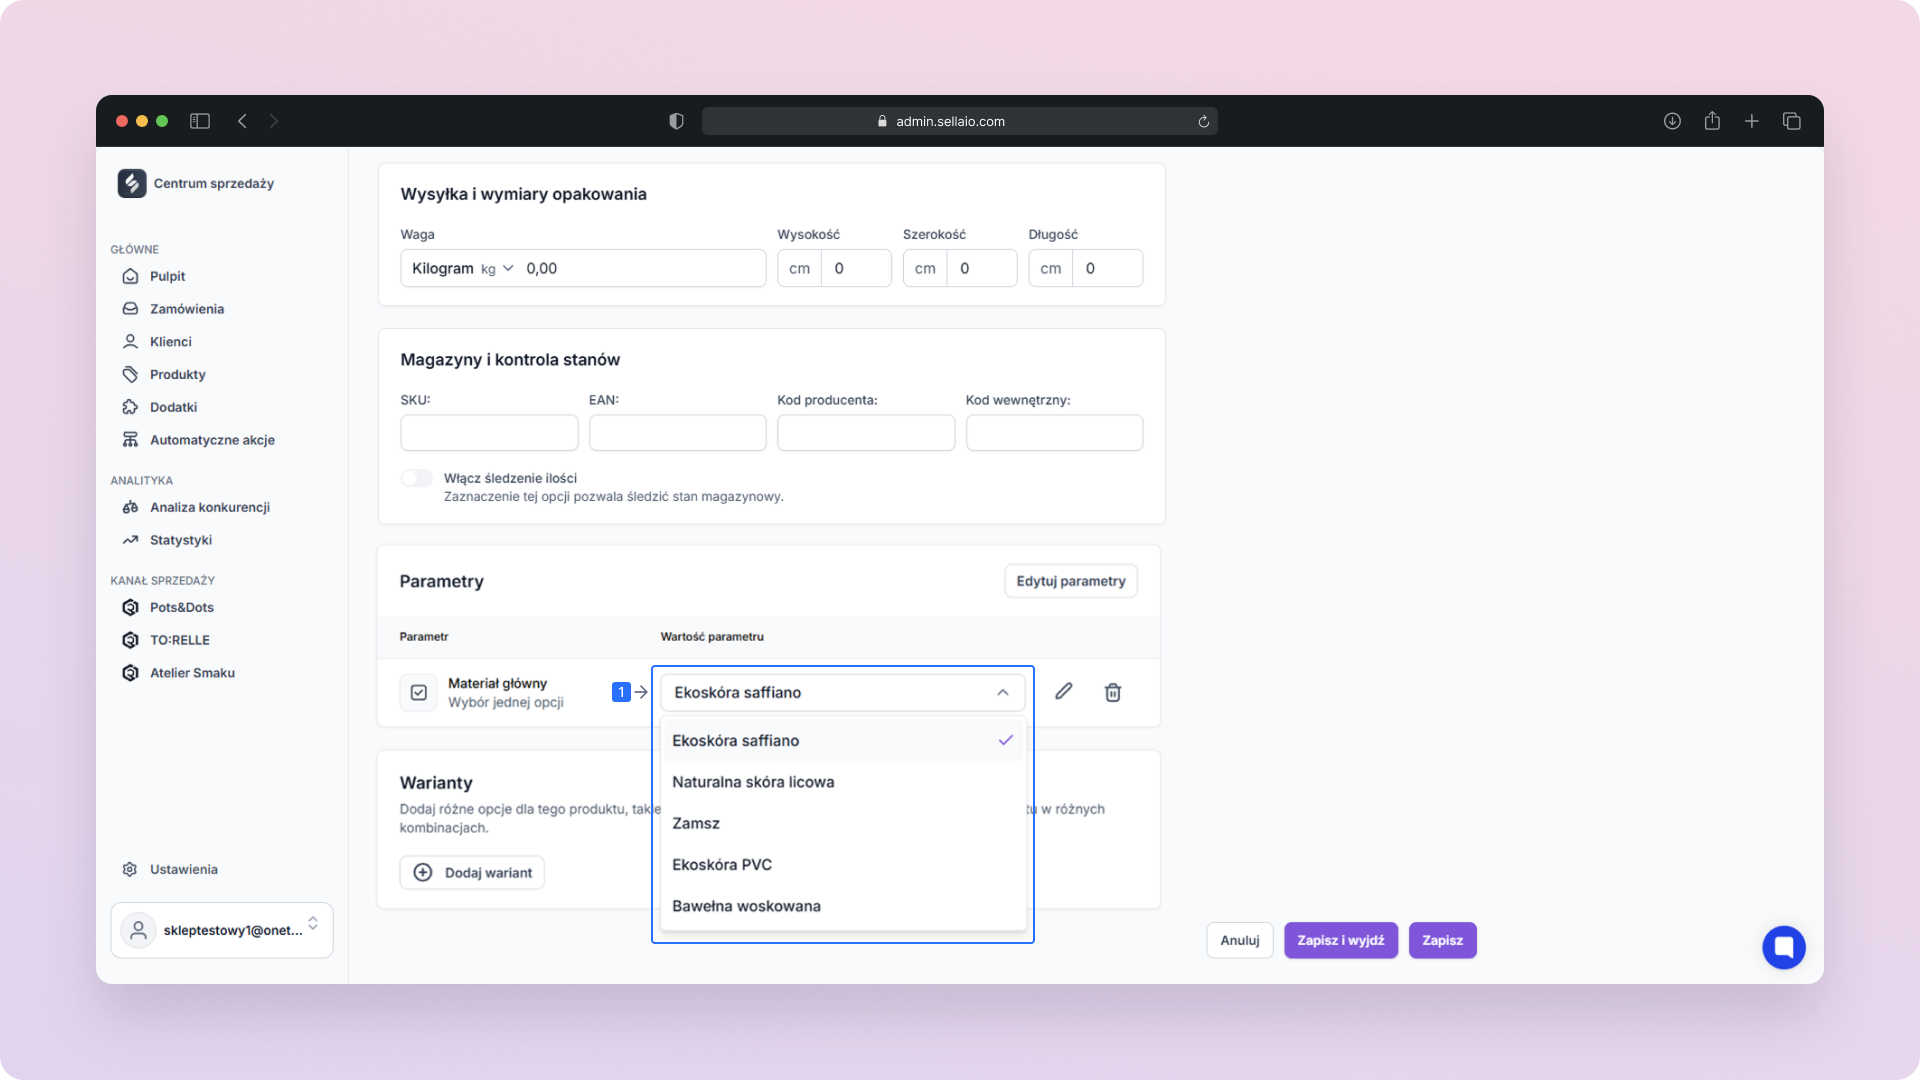Open the chat support bubble
1920x1080 pixels.
tap(1784, 947)
